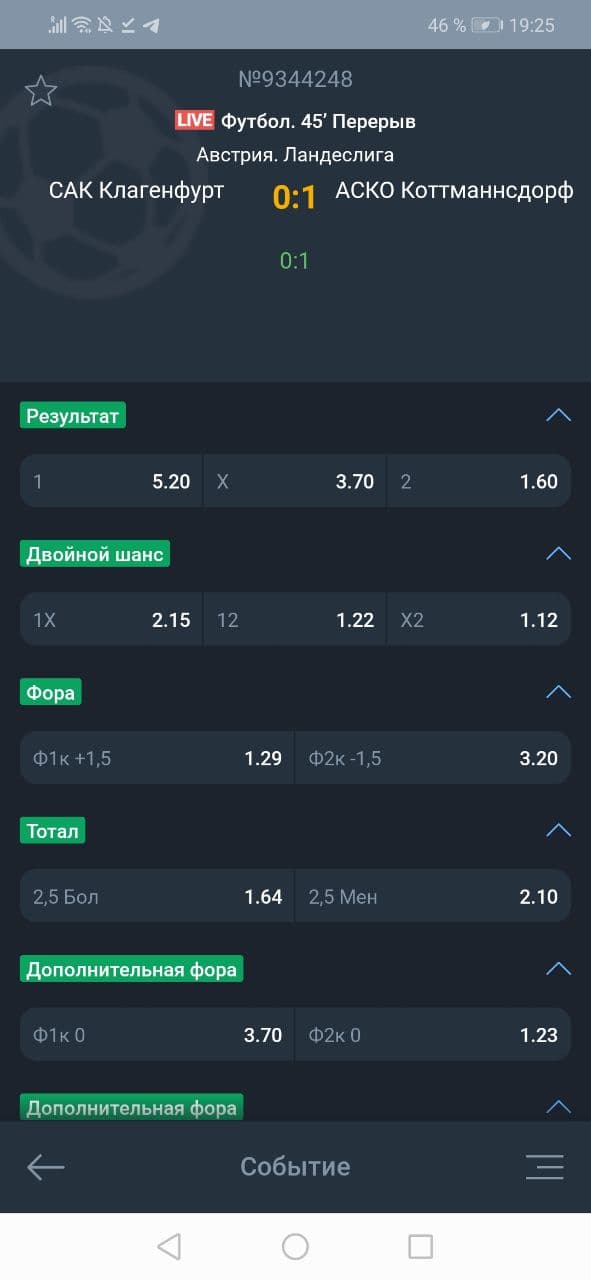Viewport: 591px width, 1280px height.
Task: Choose handicap Ф1к +1,5 at 1.29
Action: click(157, 758)
